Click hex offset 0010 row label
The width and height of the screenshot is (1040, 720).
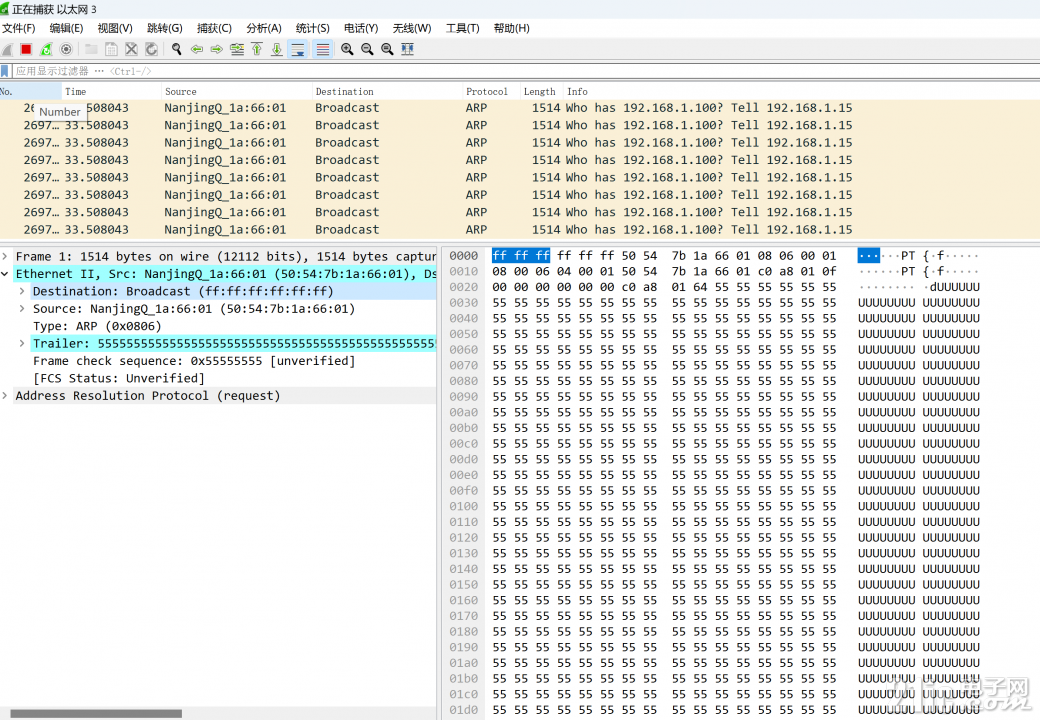pyautogui.click(x=463, y=271)
